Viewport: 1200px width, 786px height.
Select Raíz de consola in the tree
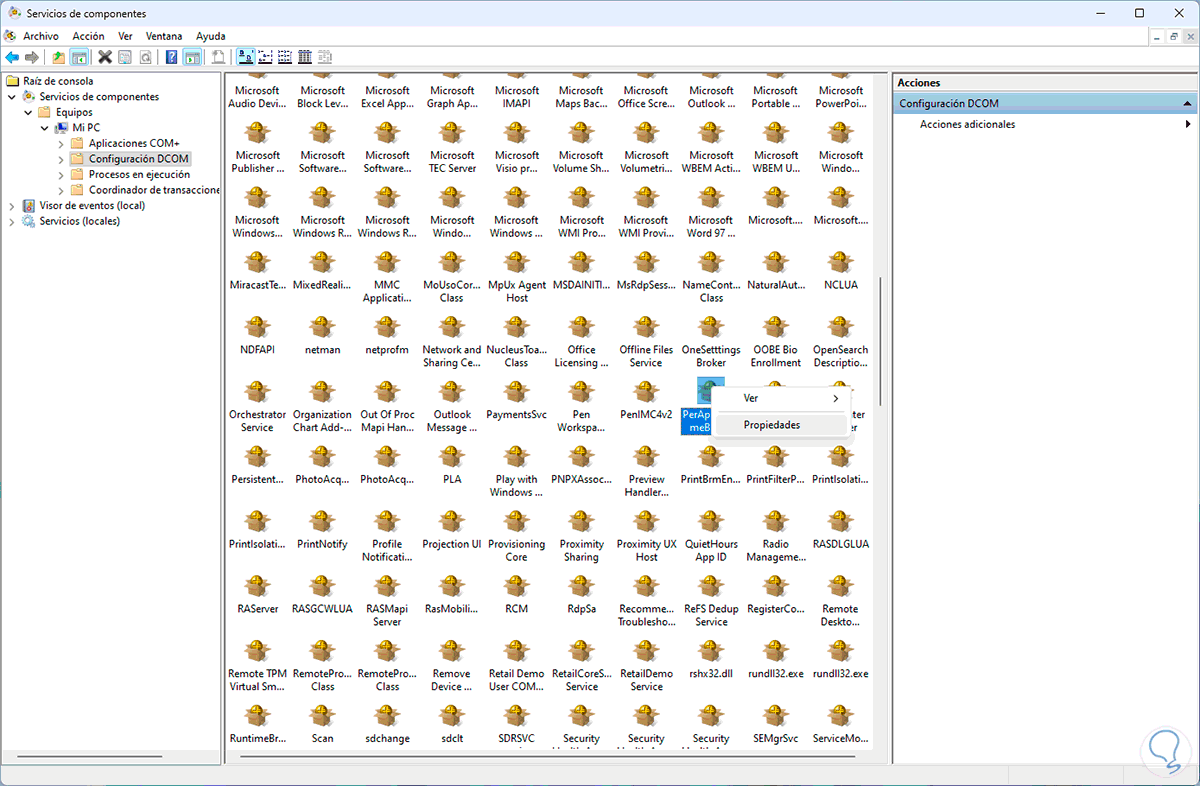tap(58, 81)
